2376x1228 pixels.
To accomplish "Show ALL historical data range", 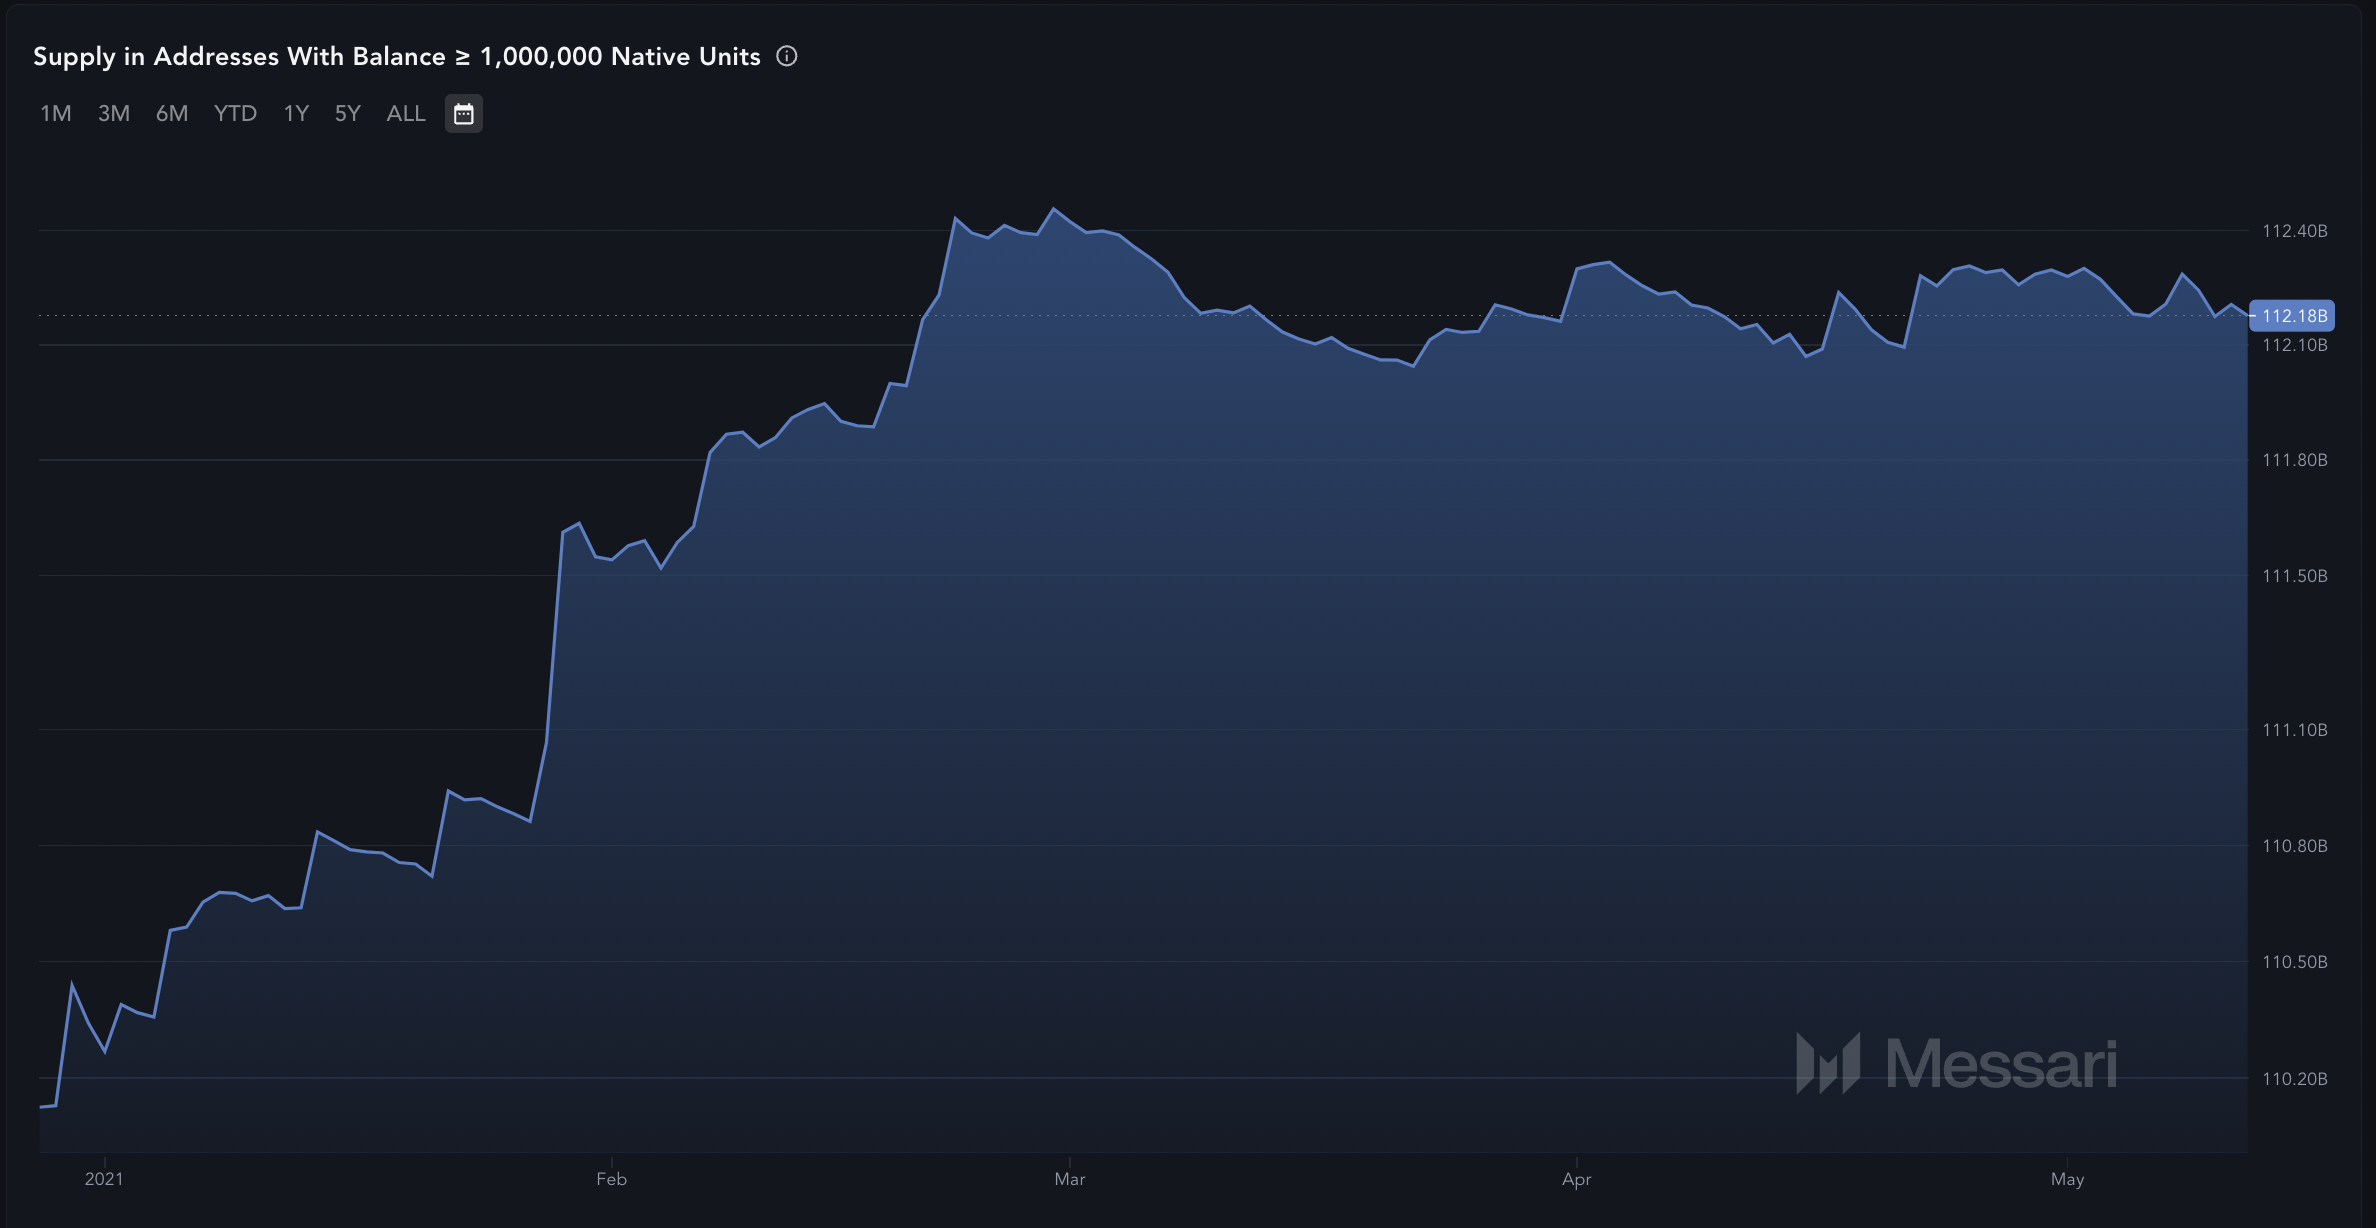I will point(406,114).
